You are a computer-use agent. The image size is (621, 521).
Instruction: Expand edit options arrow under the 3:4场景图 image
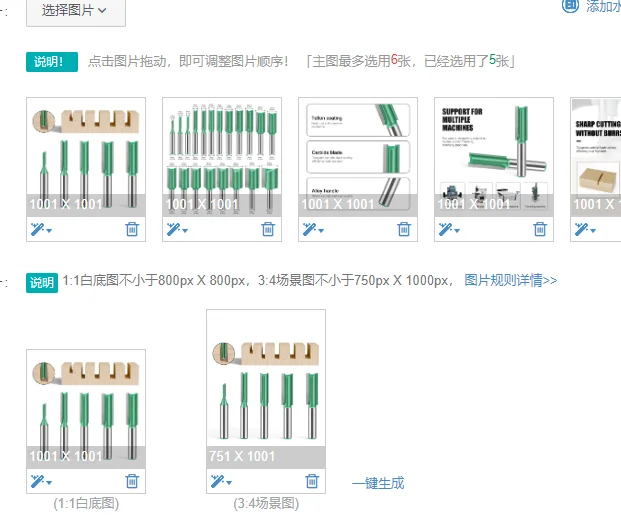pos(229,483)
